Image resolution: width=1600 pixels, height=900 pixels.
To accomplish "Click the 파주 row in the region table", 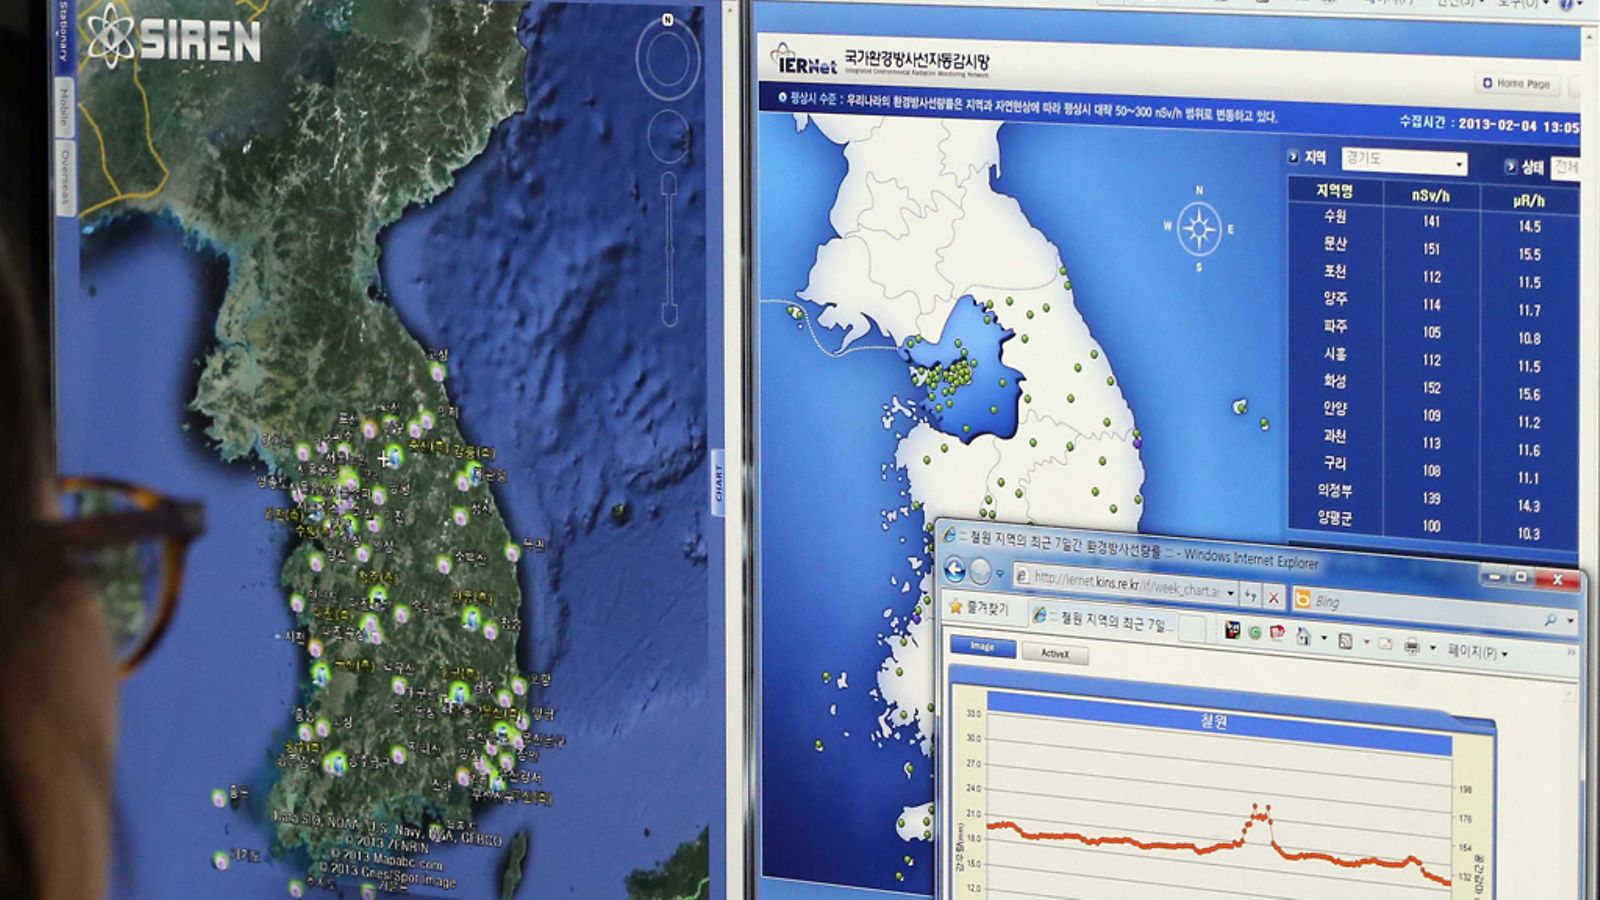I will click(1434, 332).
